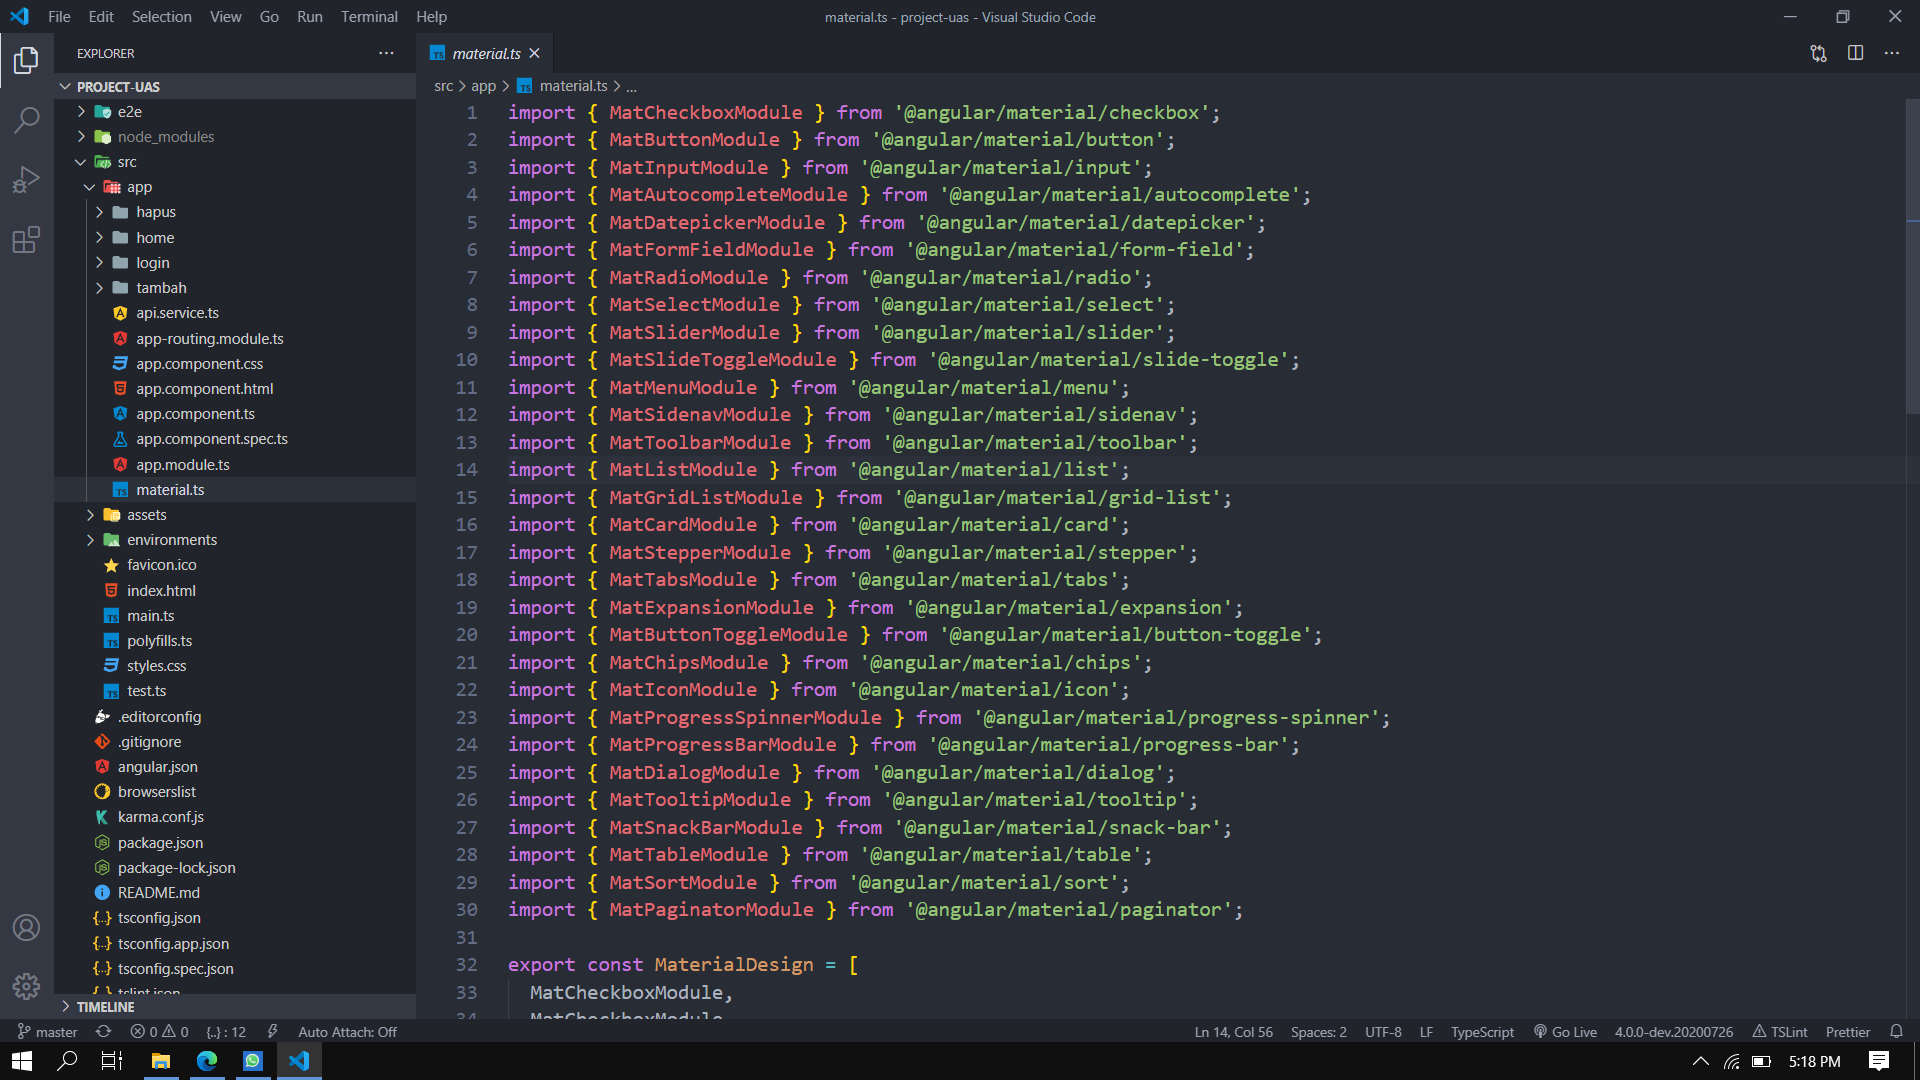Toggle Auto Attach: Off setting
This screenshot has width=1920, height=1080.
(347, 1032)
